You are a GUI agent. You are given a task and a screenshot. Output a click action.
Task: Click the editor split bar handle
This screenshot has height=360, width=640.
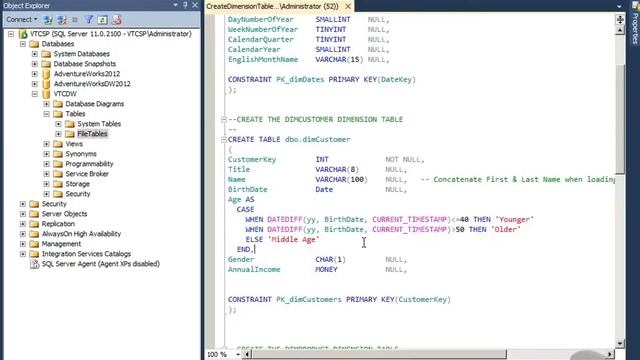[620, 19]
